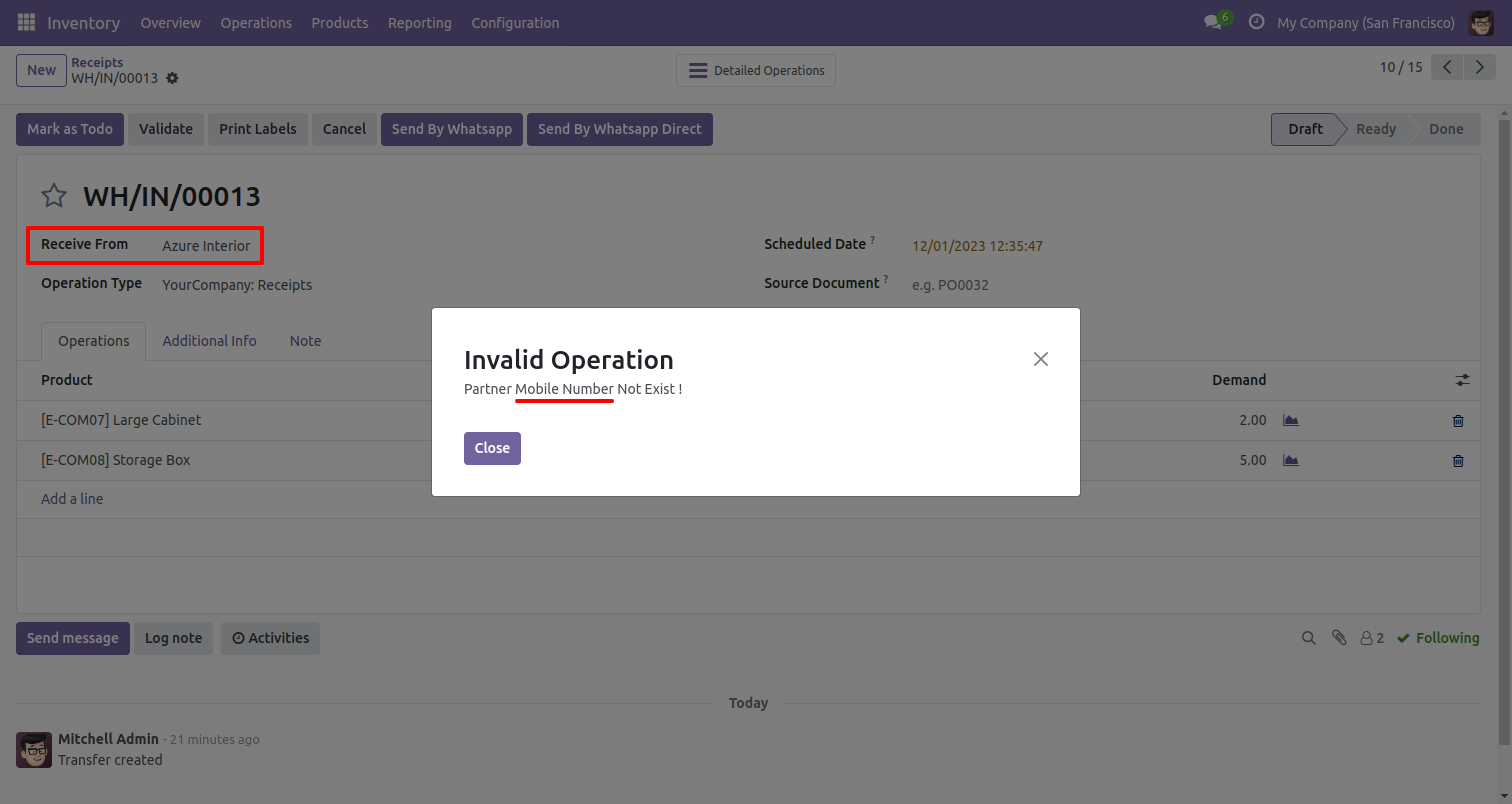Image resolution: width=1512 pixels, height=804 pixels.
Task: Open Mitchell Admin user avatar menu
Action: (x=1481, y=22)
